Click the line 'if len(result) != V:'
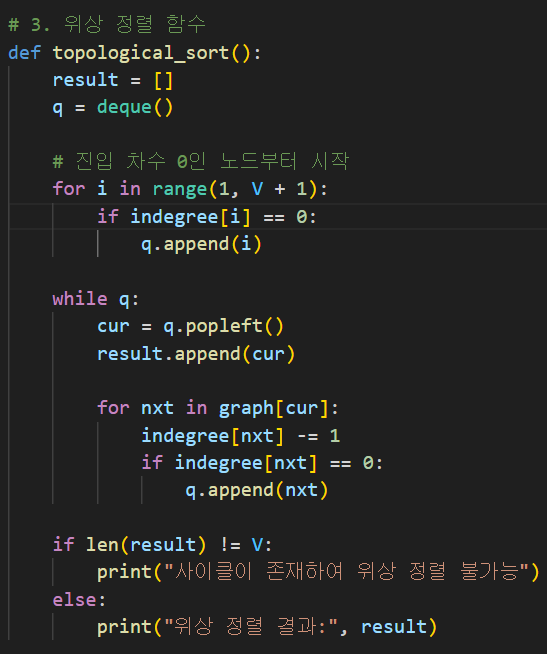 pyautogui.click(x=162, y=545)
